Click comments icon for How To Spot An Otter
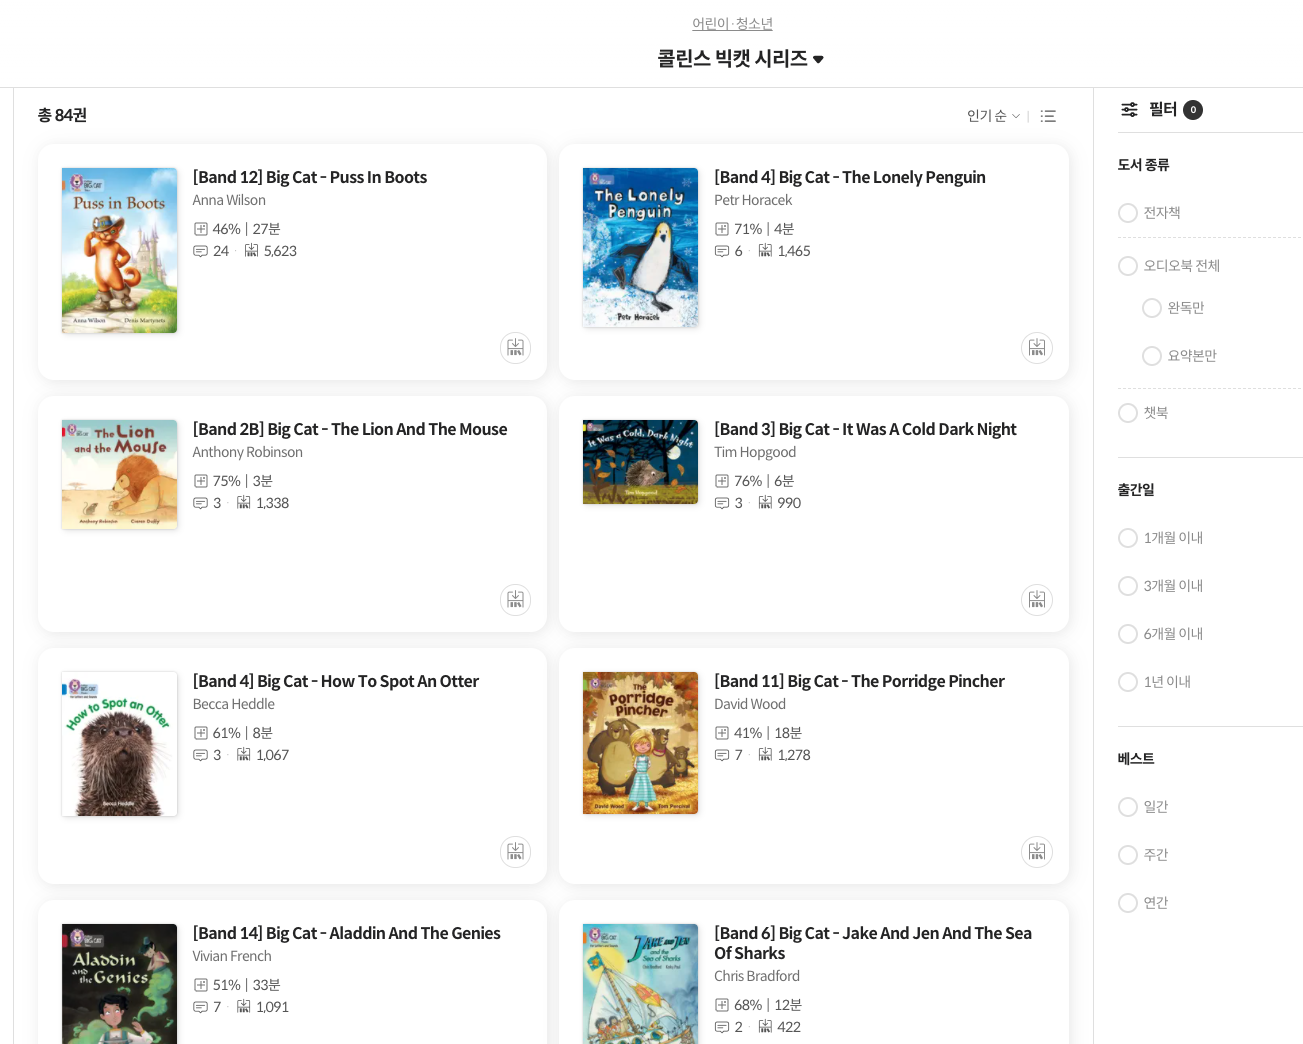The width and height of the screenshot is (1303, 1044). pos(200,755)
